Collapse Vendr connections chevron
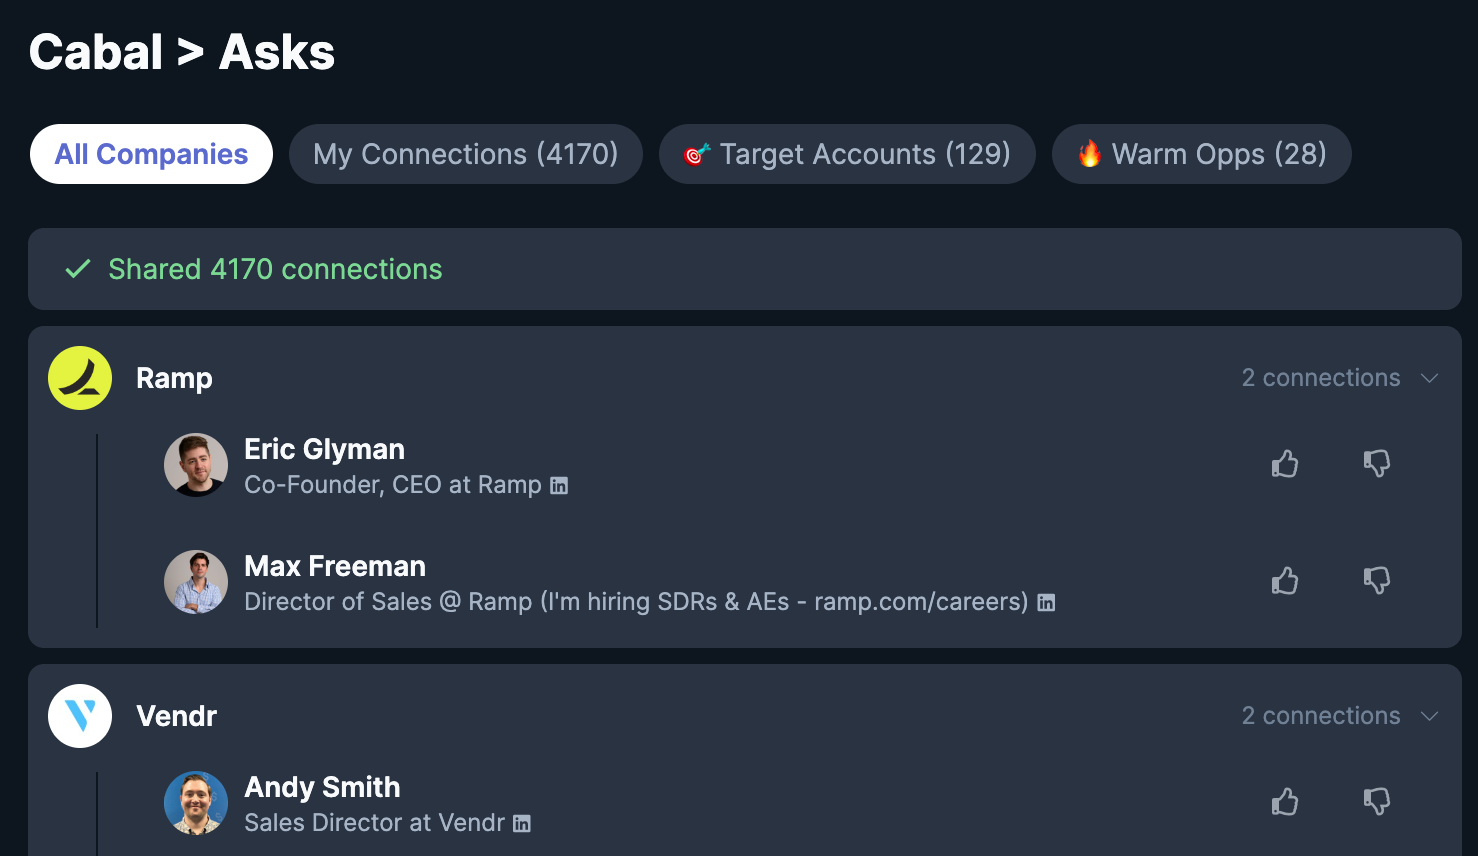Screen dimensions: 1478x856 1429,716
